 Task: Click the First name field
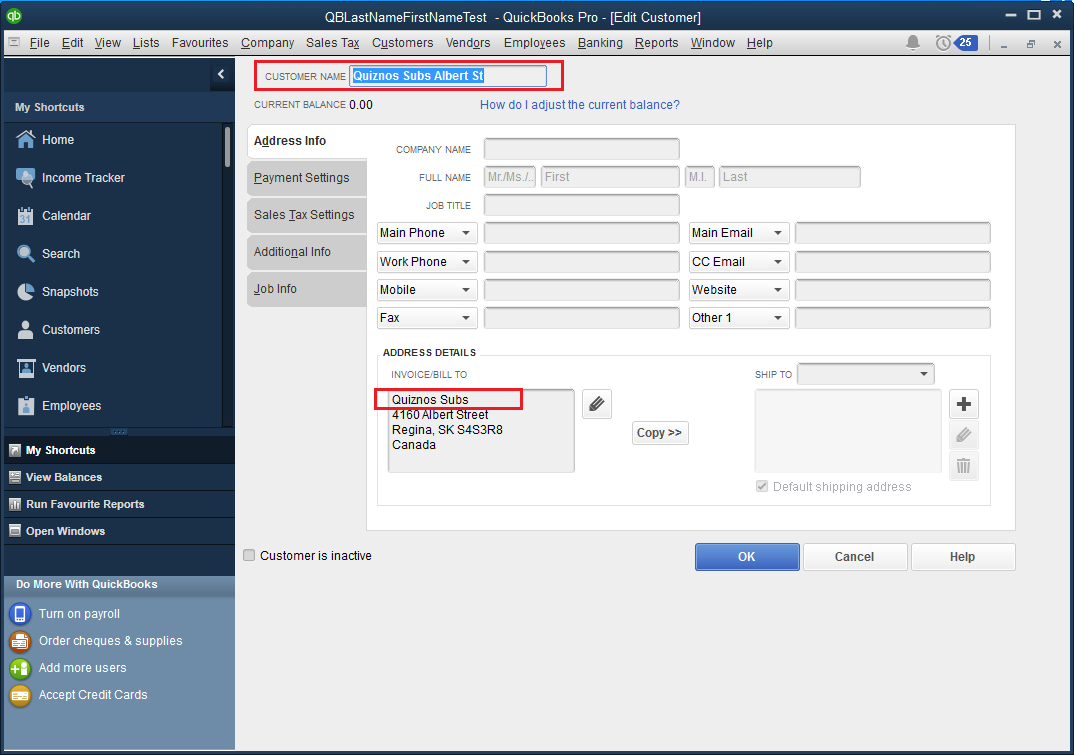610,177
